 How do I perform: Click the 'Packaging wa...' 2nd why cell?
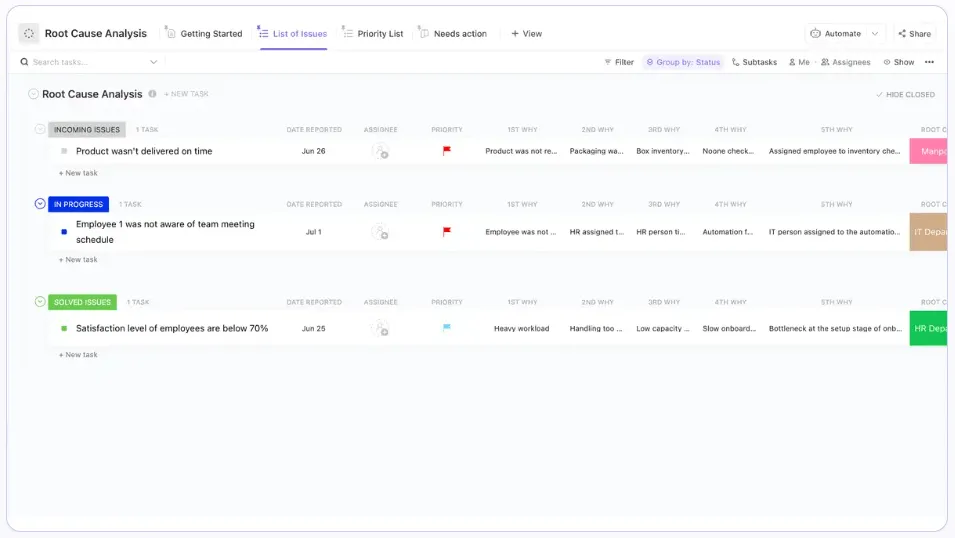coord(596,151)
